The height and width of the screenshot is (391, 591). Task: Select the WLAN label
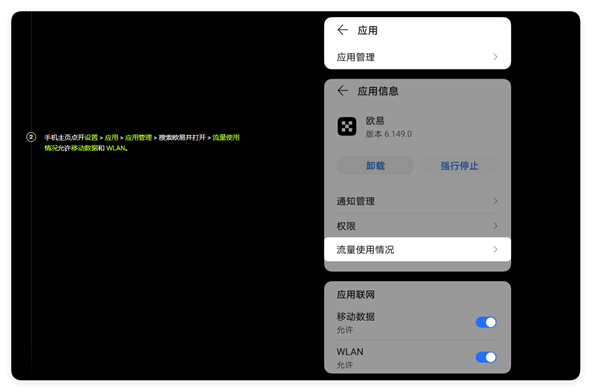pyautogui.click(x=350, y=351)
